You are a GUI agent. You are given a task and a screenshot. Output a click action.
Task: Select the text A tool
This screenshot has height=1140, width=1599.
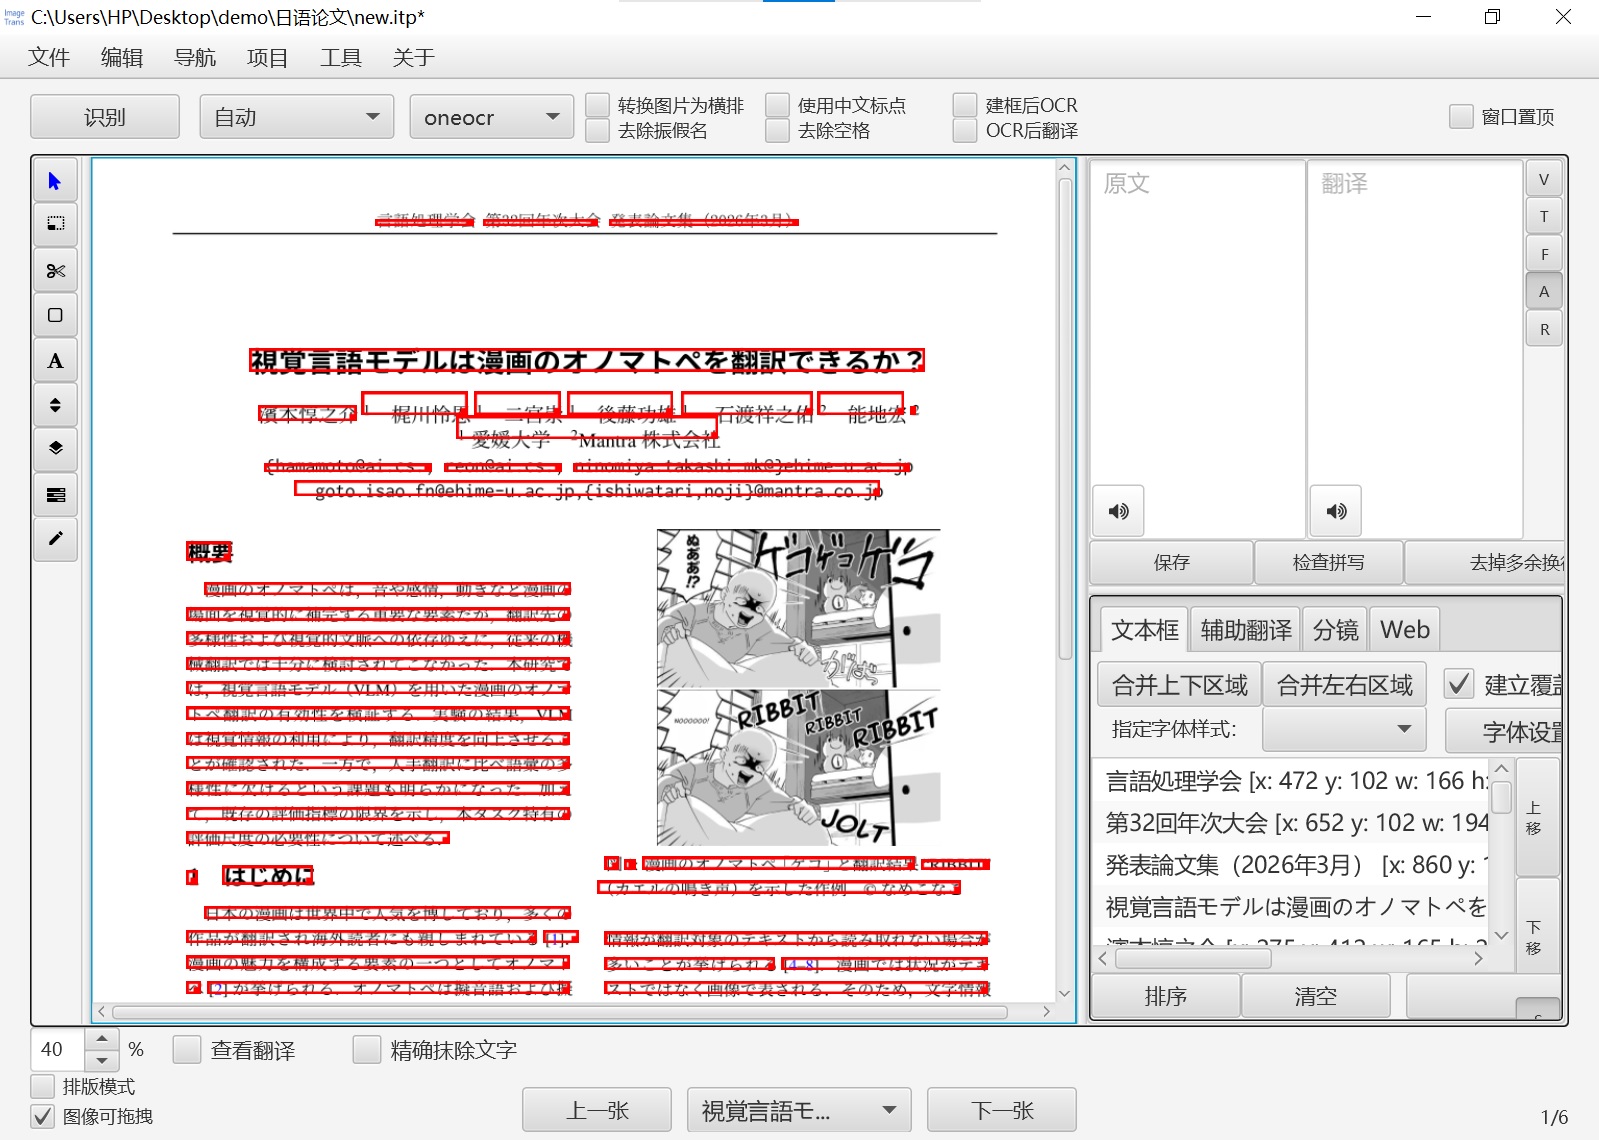pos(55,361)
